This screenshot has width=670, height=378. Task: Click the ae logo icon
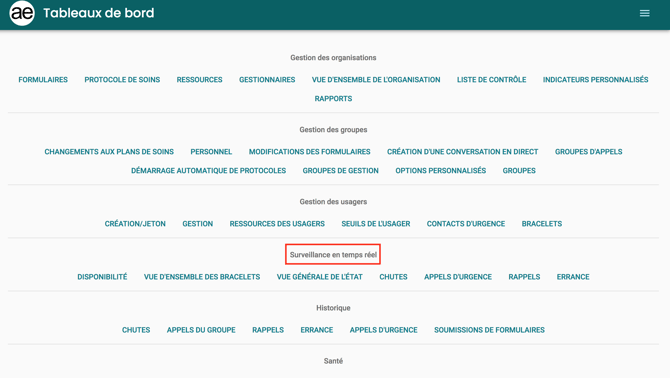tap(22, 13)
